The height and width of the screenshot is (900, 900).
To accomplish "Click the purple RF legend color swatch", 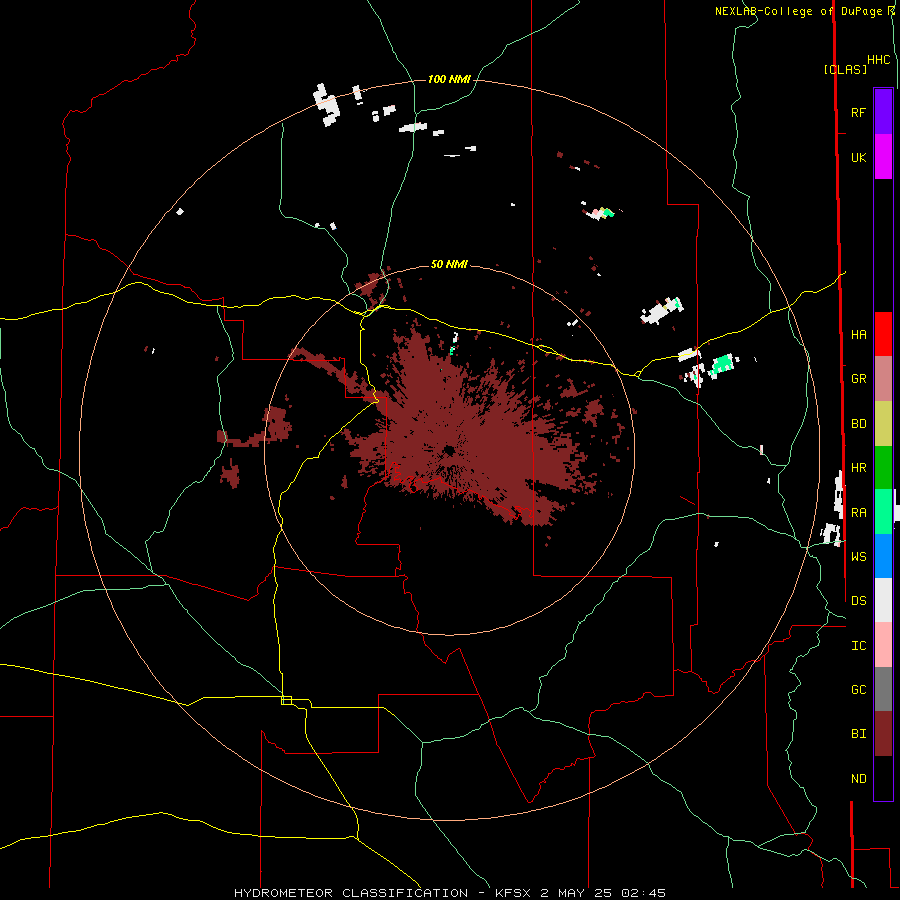I will click(883, 112).
